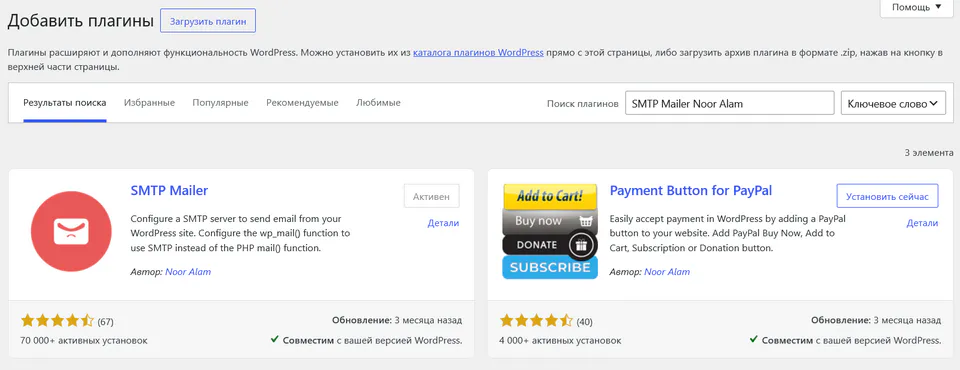This screenshot has height=370, width=960.
Task: Click the SMTP Mailer red envelope icon
Action: coord(71,231)
